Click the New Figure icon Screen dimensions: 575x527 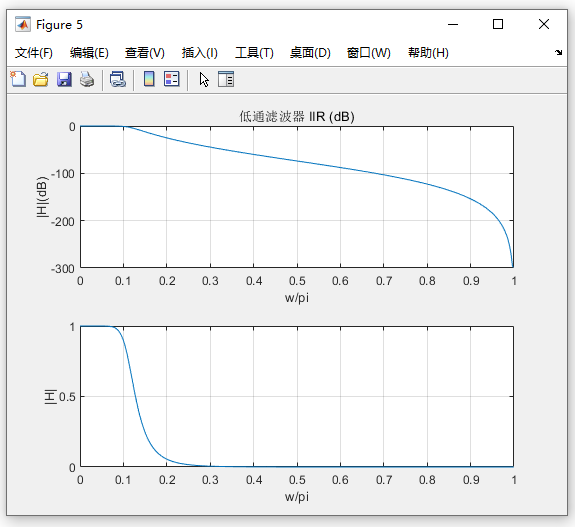pos(18,79)
